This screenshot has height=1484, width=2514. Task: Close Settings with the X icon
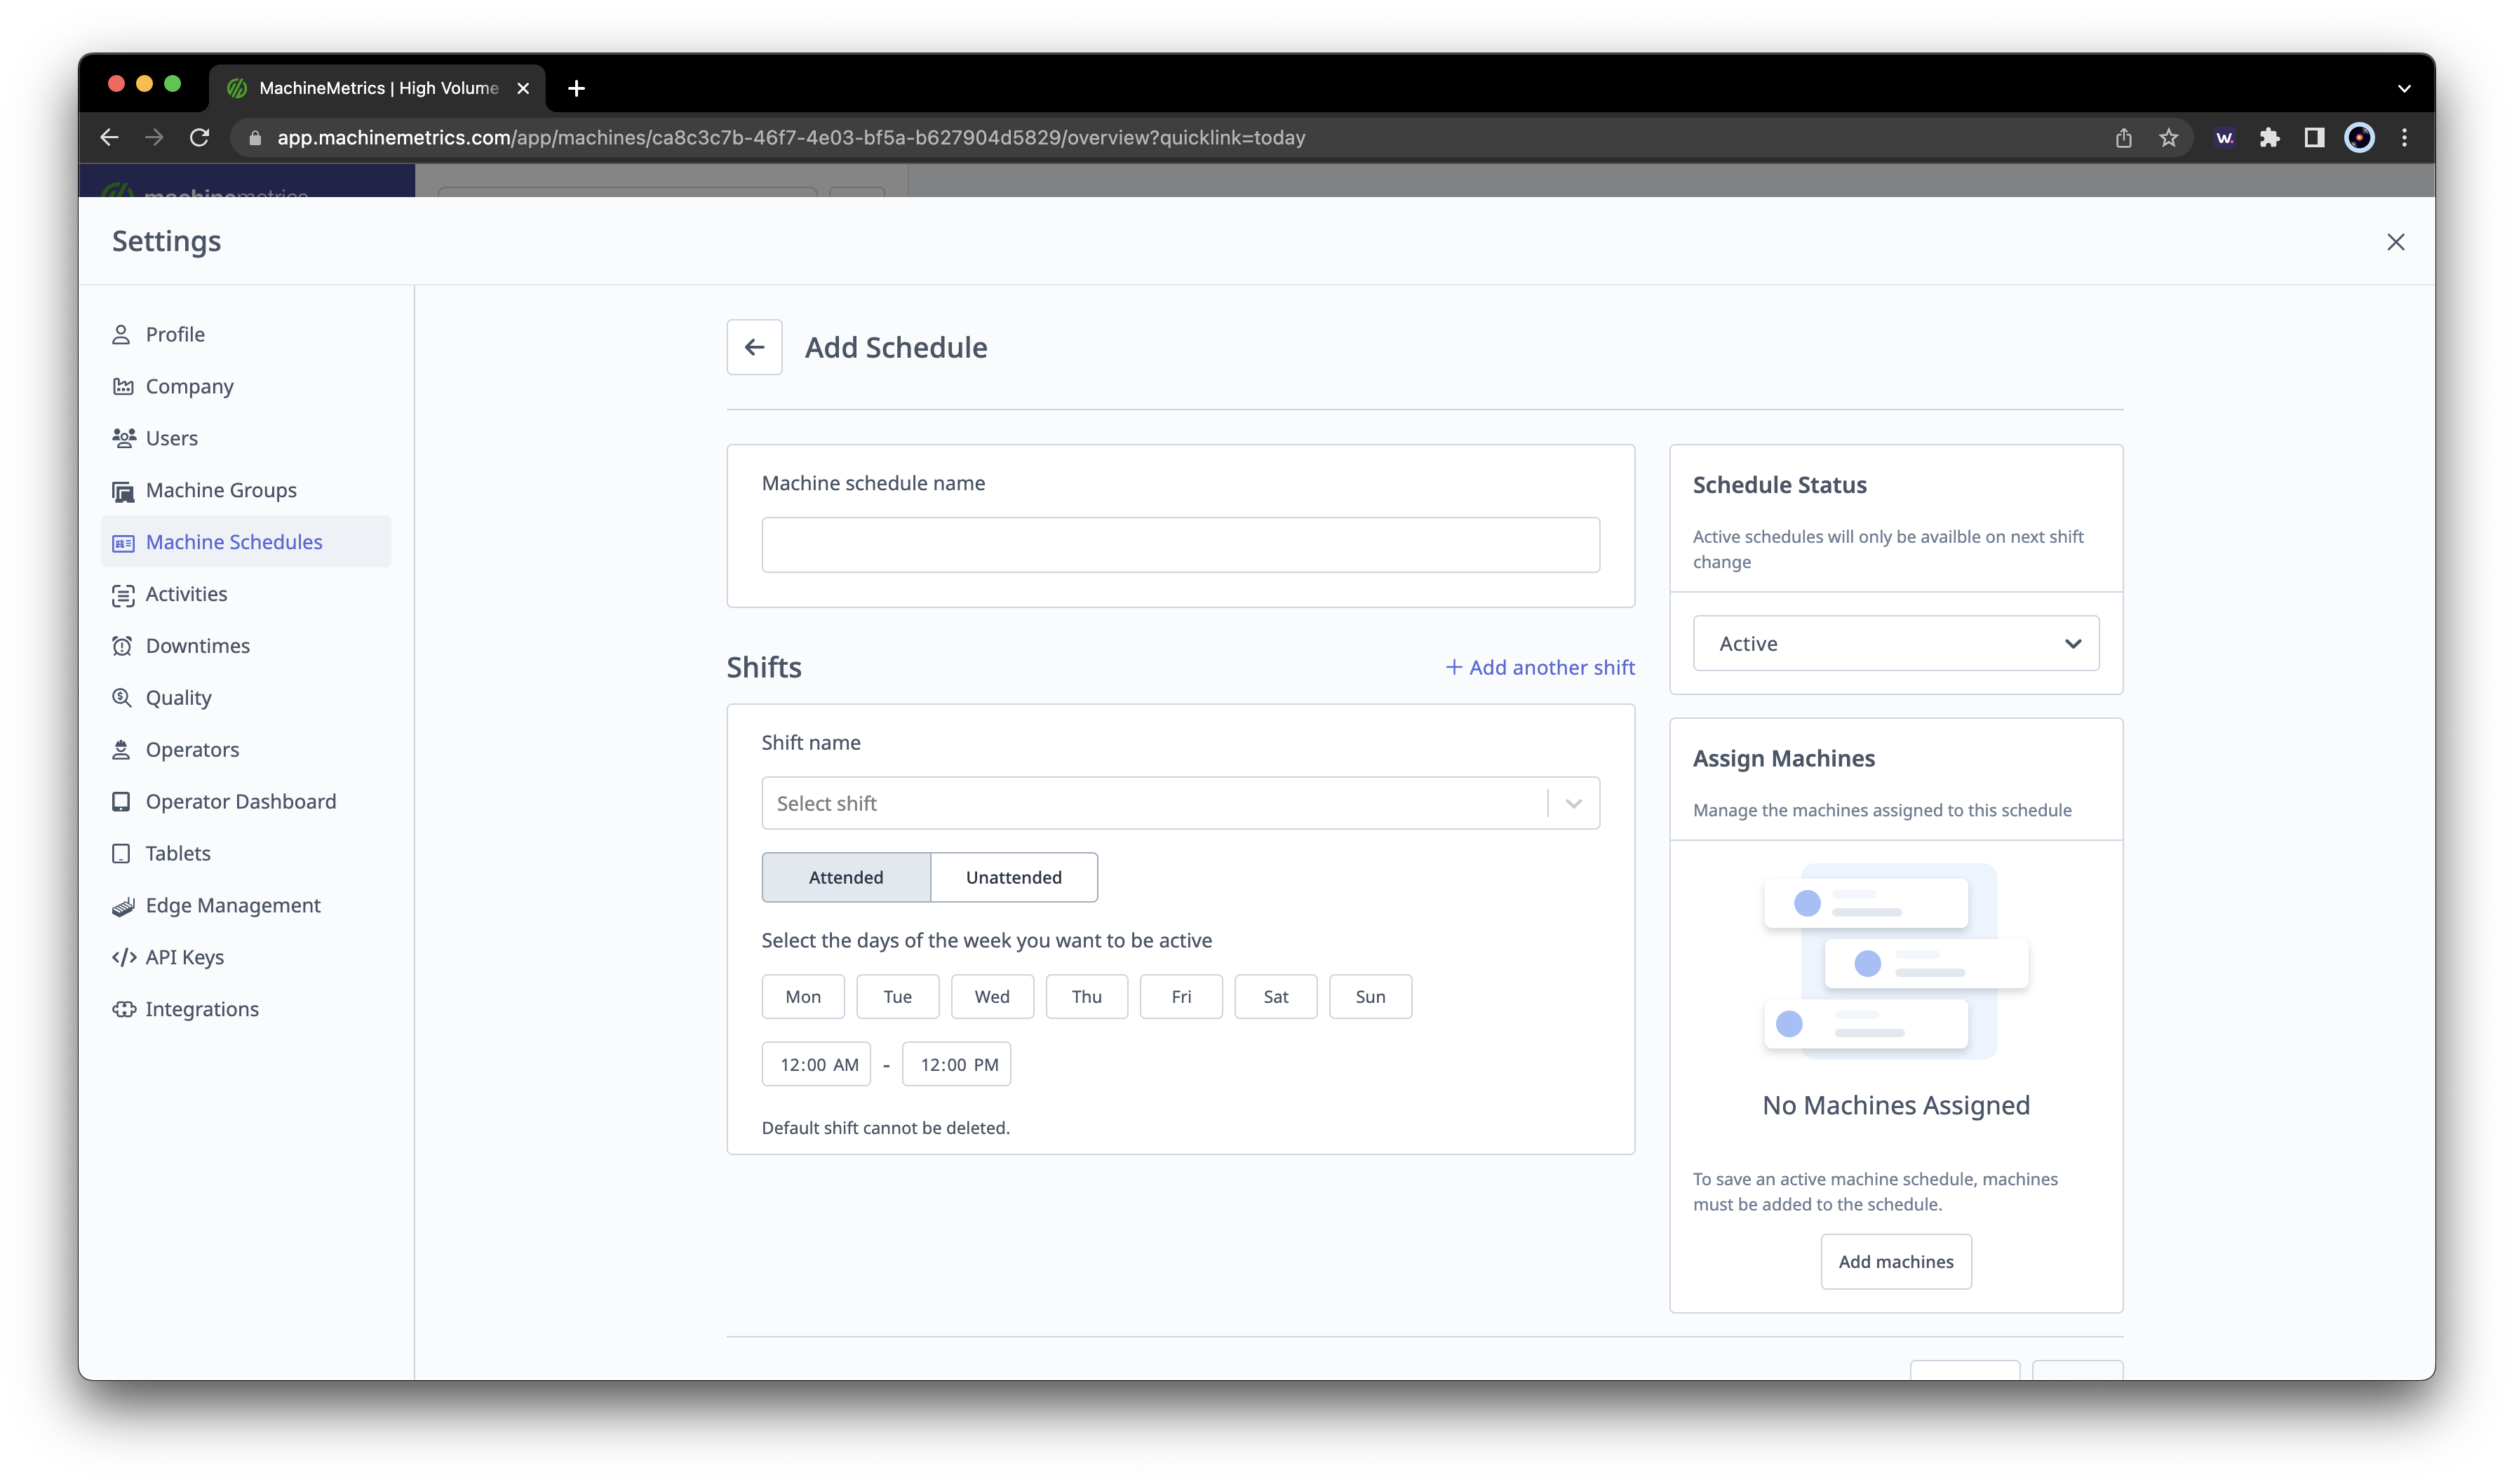2395,242
